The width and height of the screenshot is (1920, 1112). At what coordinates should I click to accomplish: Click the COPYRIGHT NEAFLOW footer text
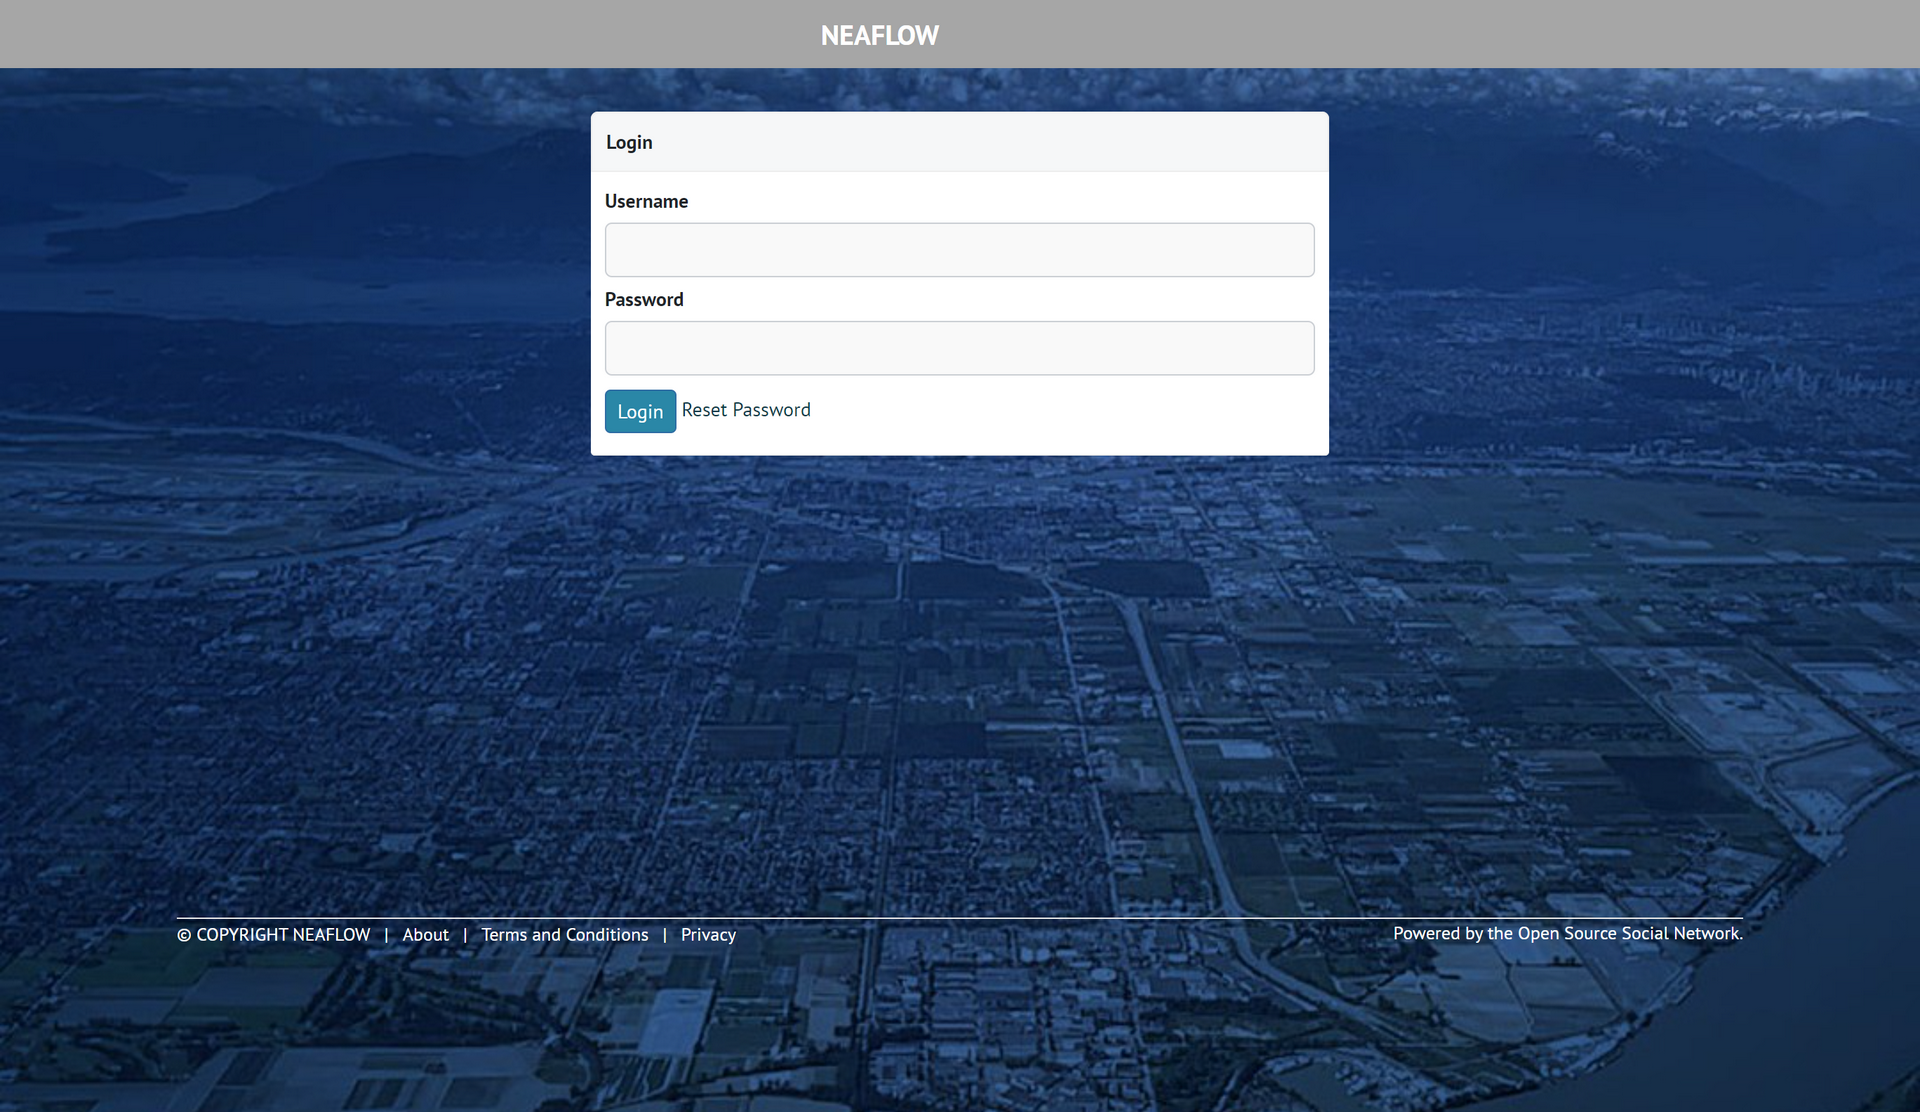point(283,935)
